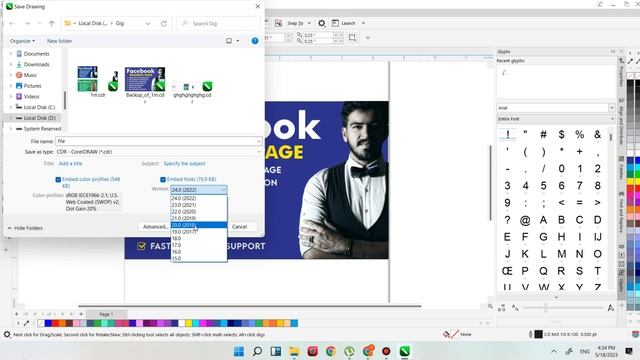
Task: Expand the Documents tree node
Action: (11, 53)
